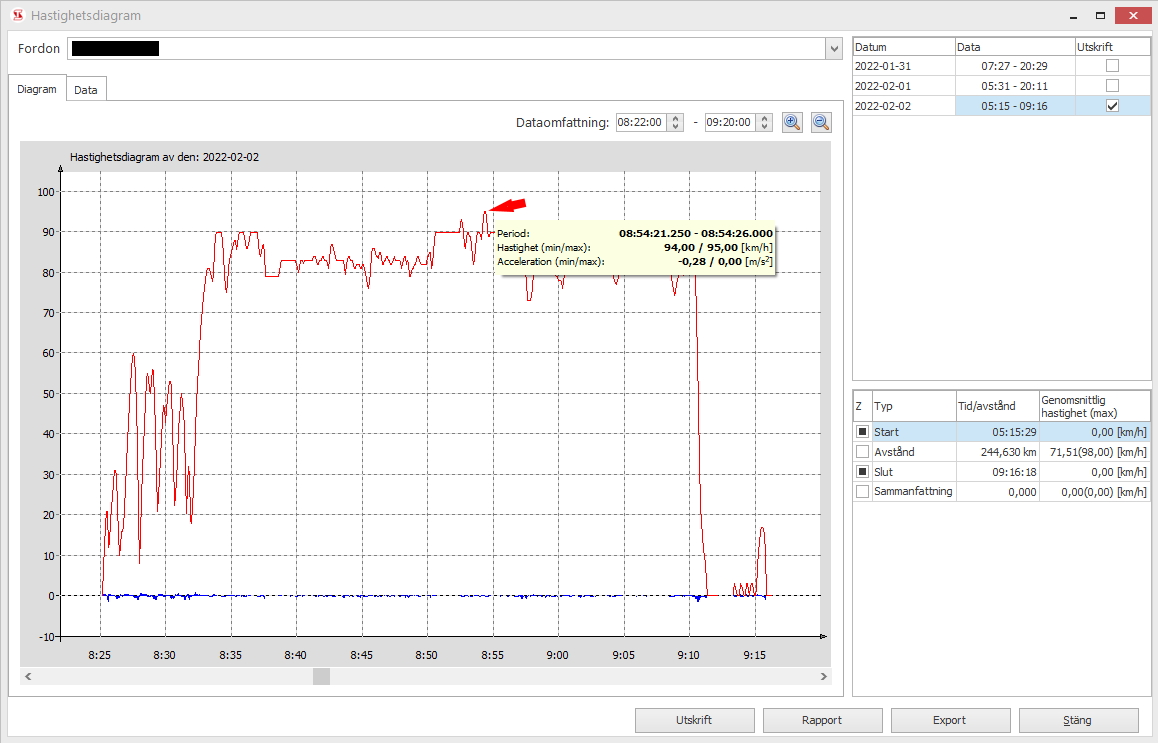Enable Utskrift checkbox for 2022-01-31
1158x743 pixels.
[1112, 66]
